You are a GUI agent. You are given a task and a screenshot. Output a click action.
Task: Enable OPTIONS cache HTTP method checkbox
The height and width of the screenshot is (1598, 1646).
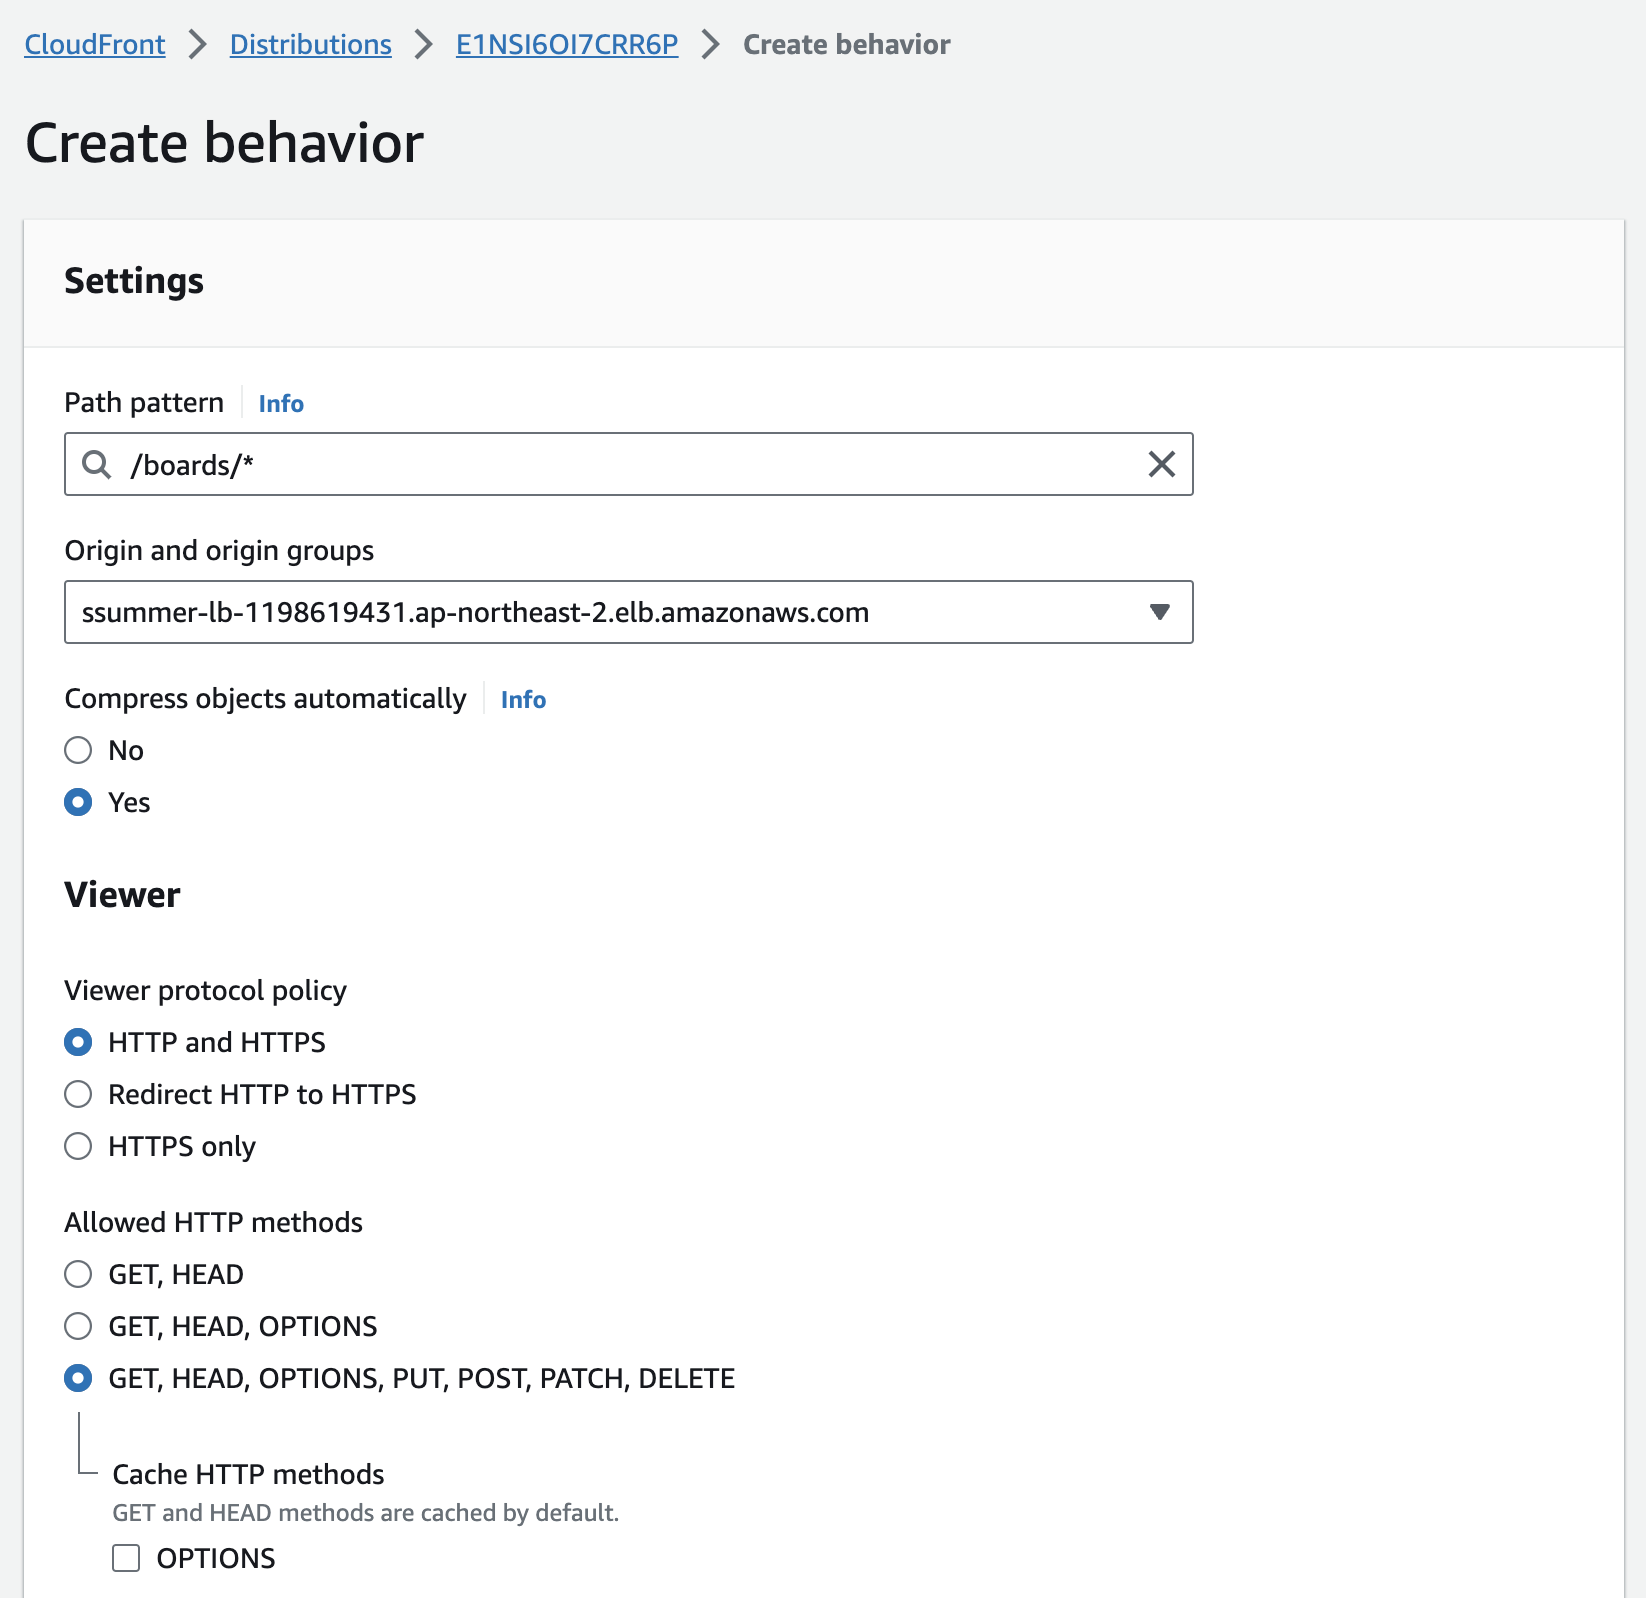[126, 1558]
